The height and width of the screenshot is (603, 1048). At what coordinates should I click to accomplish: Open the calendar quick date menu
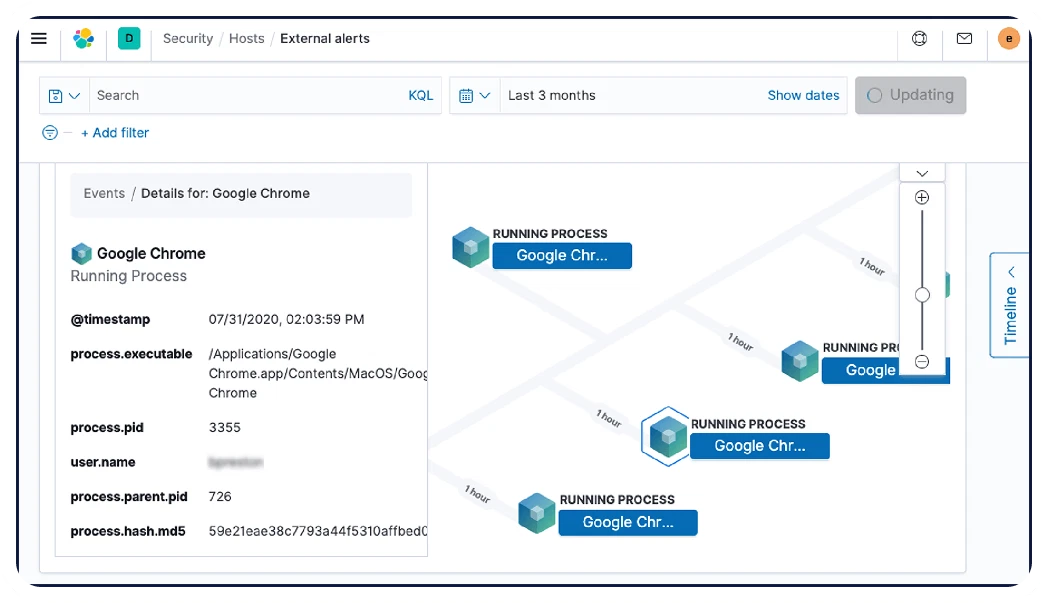(475, 96)
